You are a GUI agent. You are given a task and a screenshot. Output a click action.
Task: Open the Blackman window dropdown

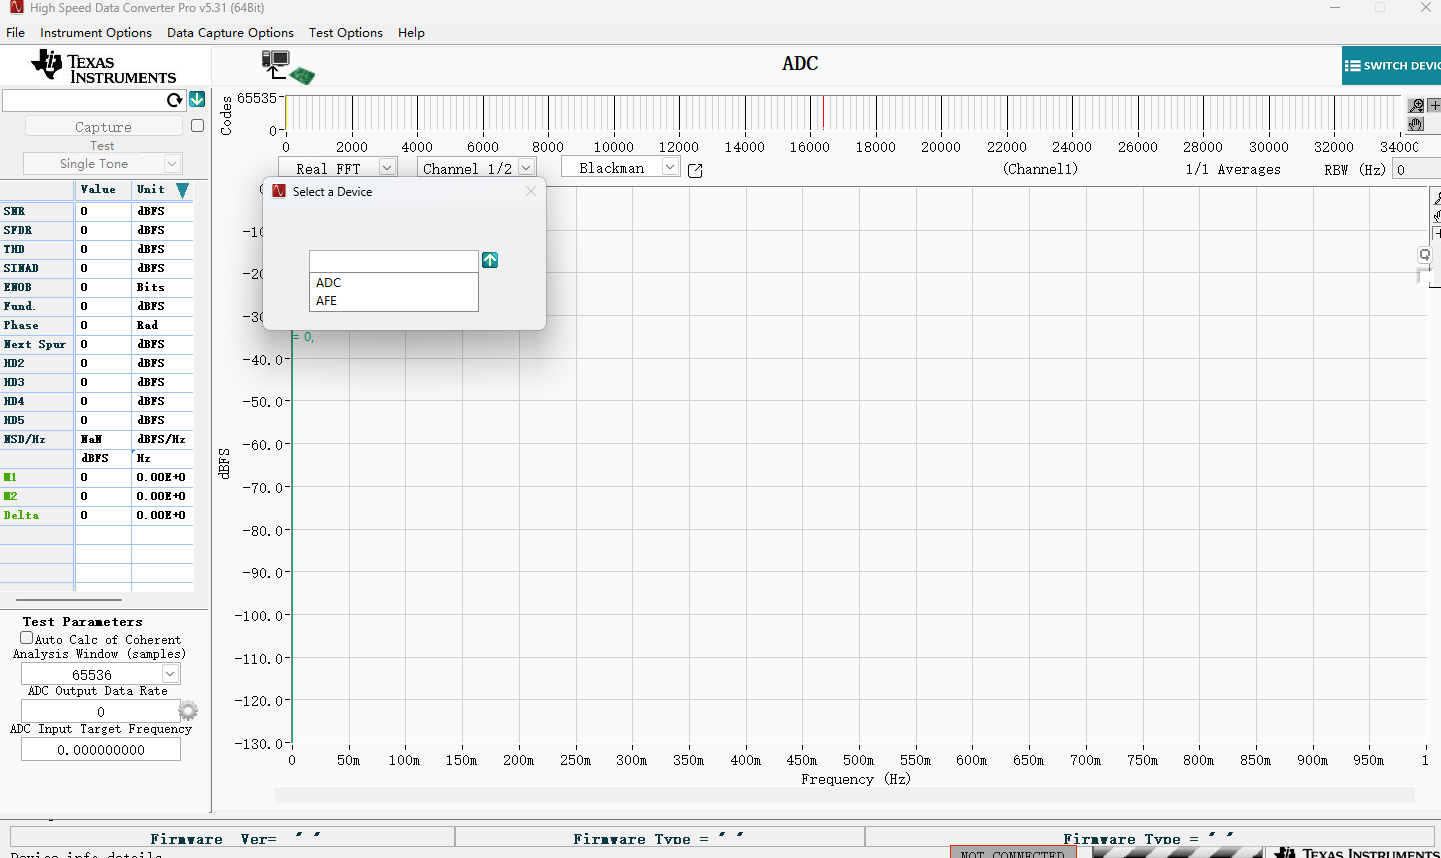(670, 167)
